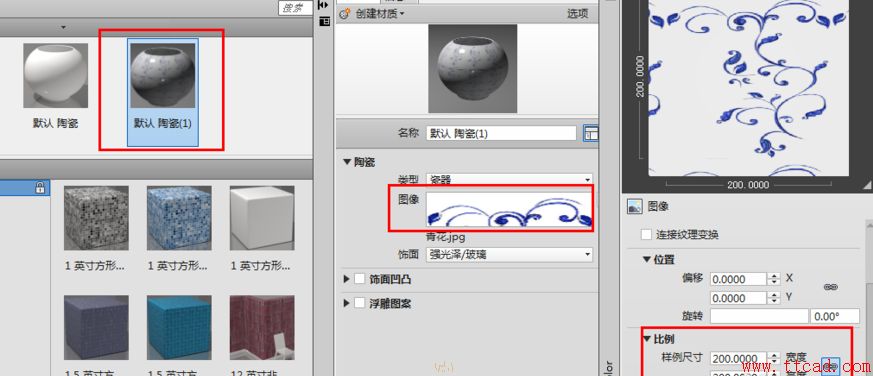Click the material browser icon beside name field
Image resolution: width=873 pixels, height=376 pixels.
tap(590, 133)
